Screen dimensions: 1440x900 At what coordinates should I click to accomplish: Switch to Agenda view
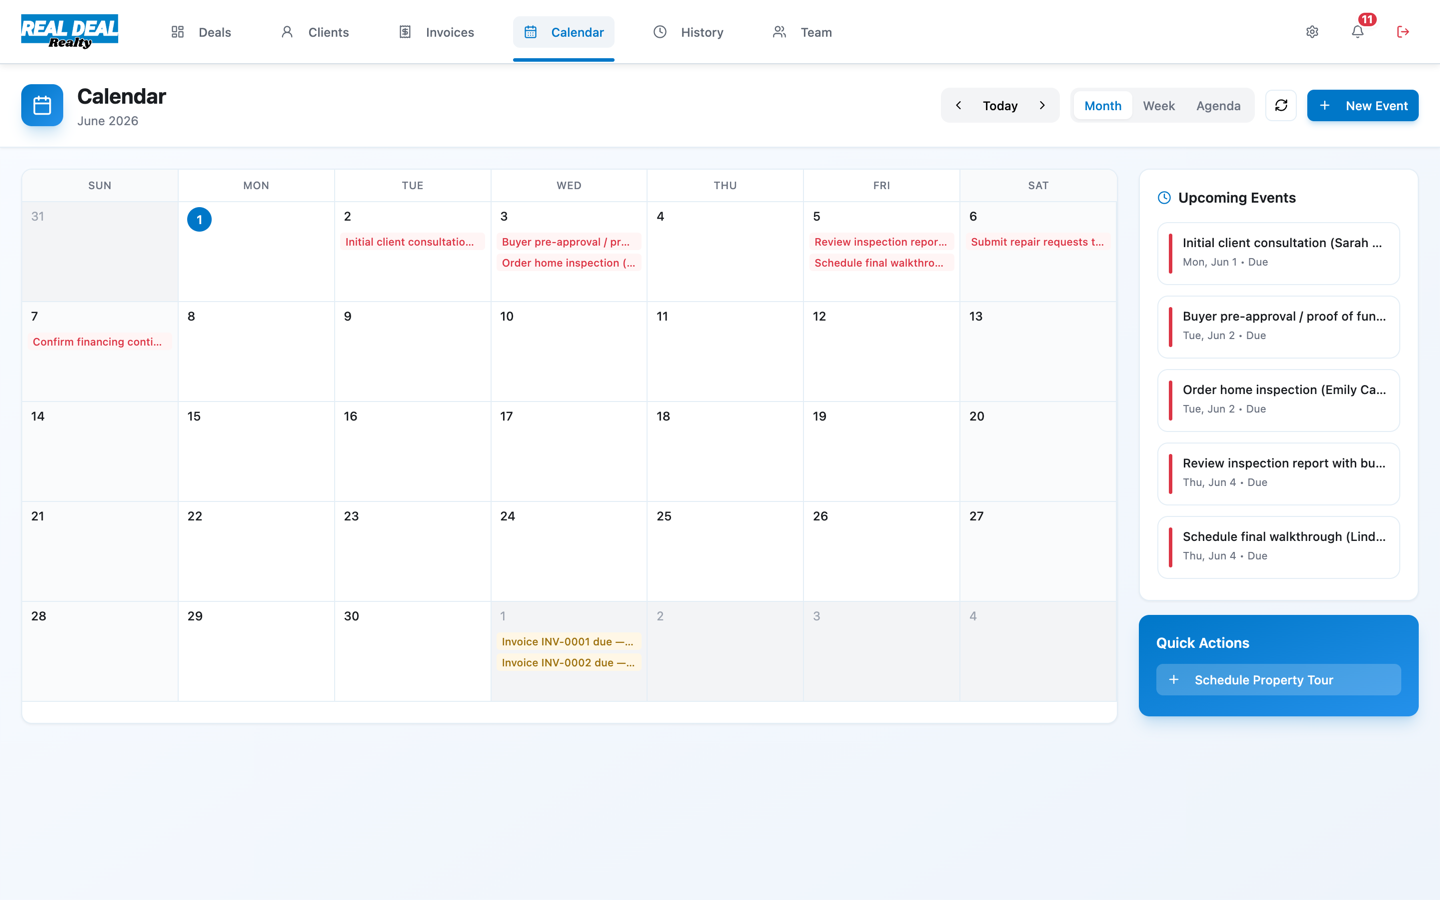[1218, 105]
